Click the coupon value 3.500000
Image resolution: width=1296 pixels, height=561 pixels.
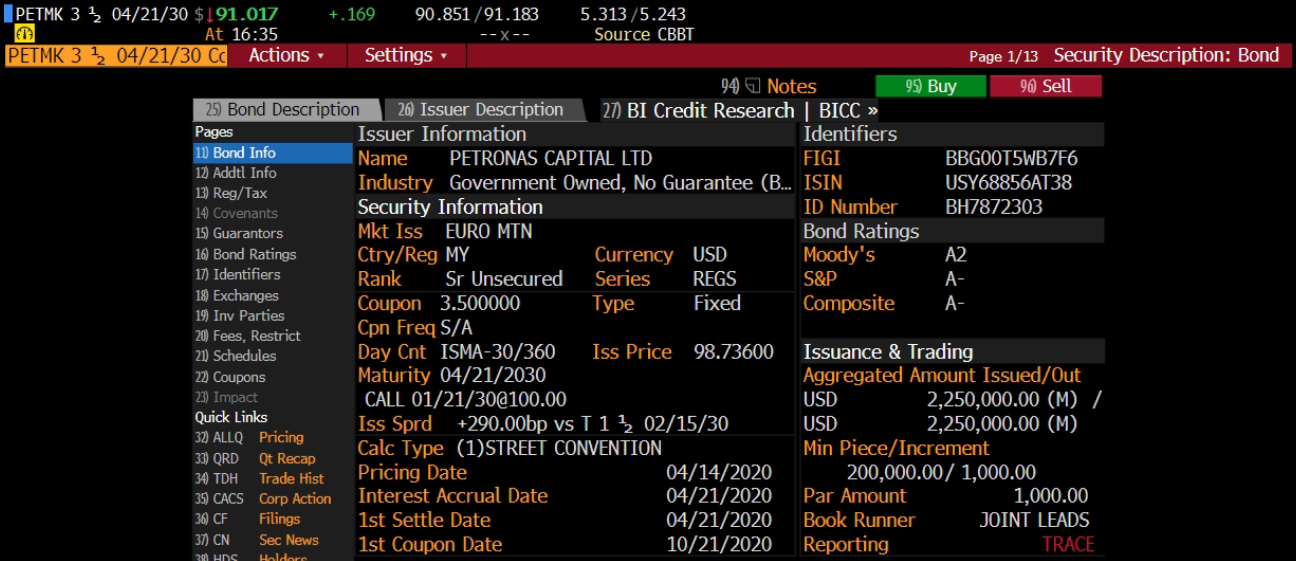[x=480, y=303]
